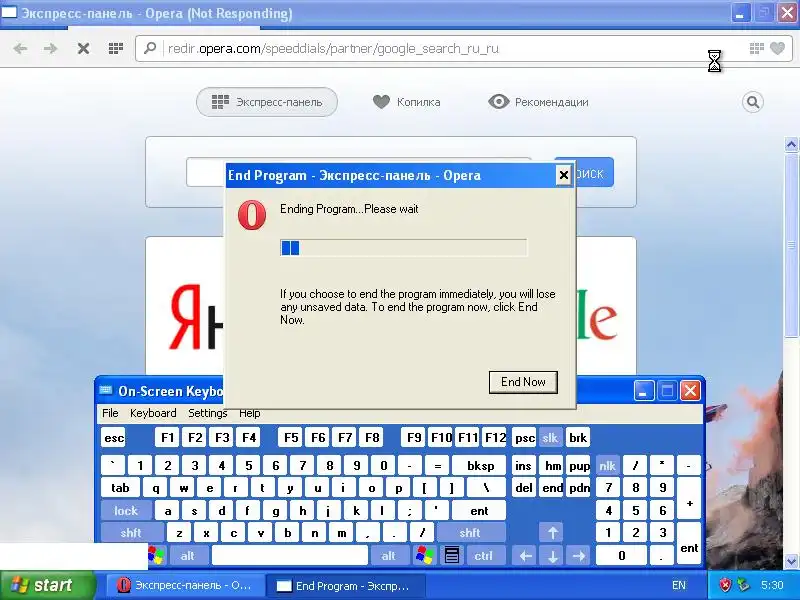The image size is (800, 600).
Task: Click the ending program progress bar
Action: click(x=404, y=248)
